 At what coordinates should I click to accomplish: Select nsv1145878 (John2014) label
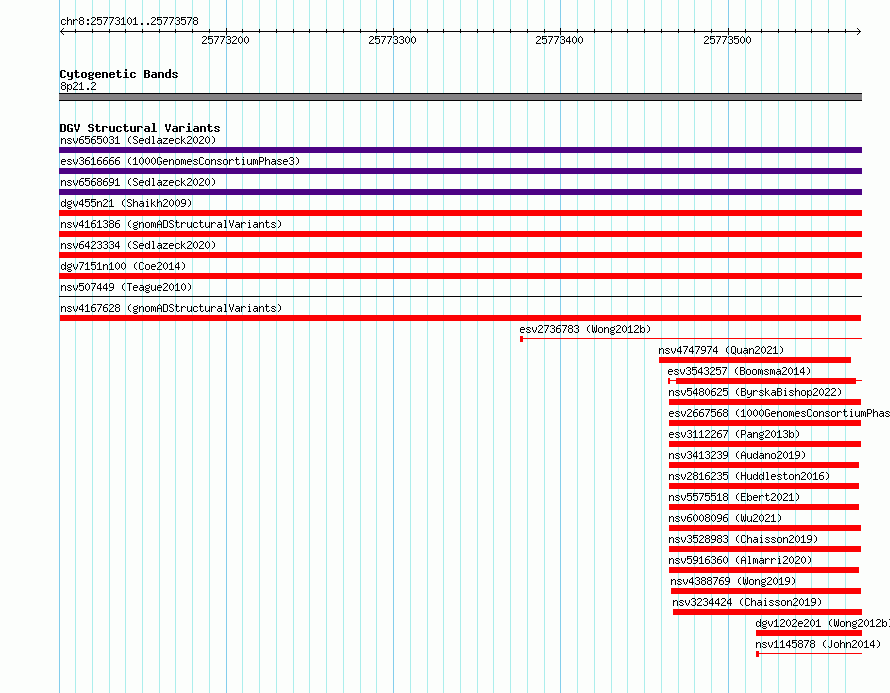point(818,644)
